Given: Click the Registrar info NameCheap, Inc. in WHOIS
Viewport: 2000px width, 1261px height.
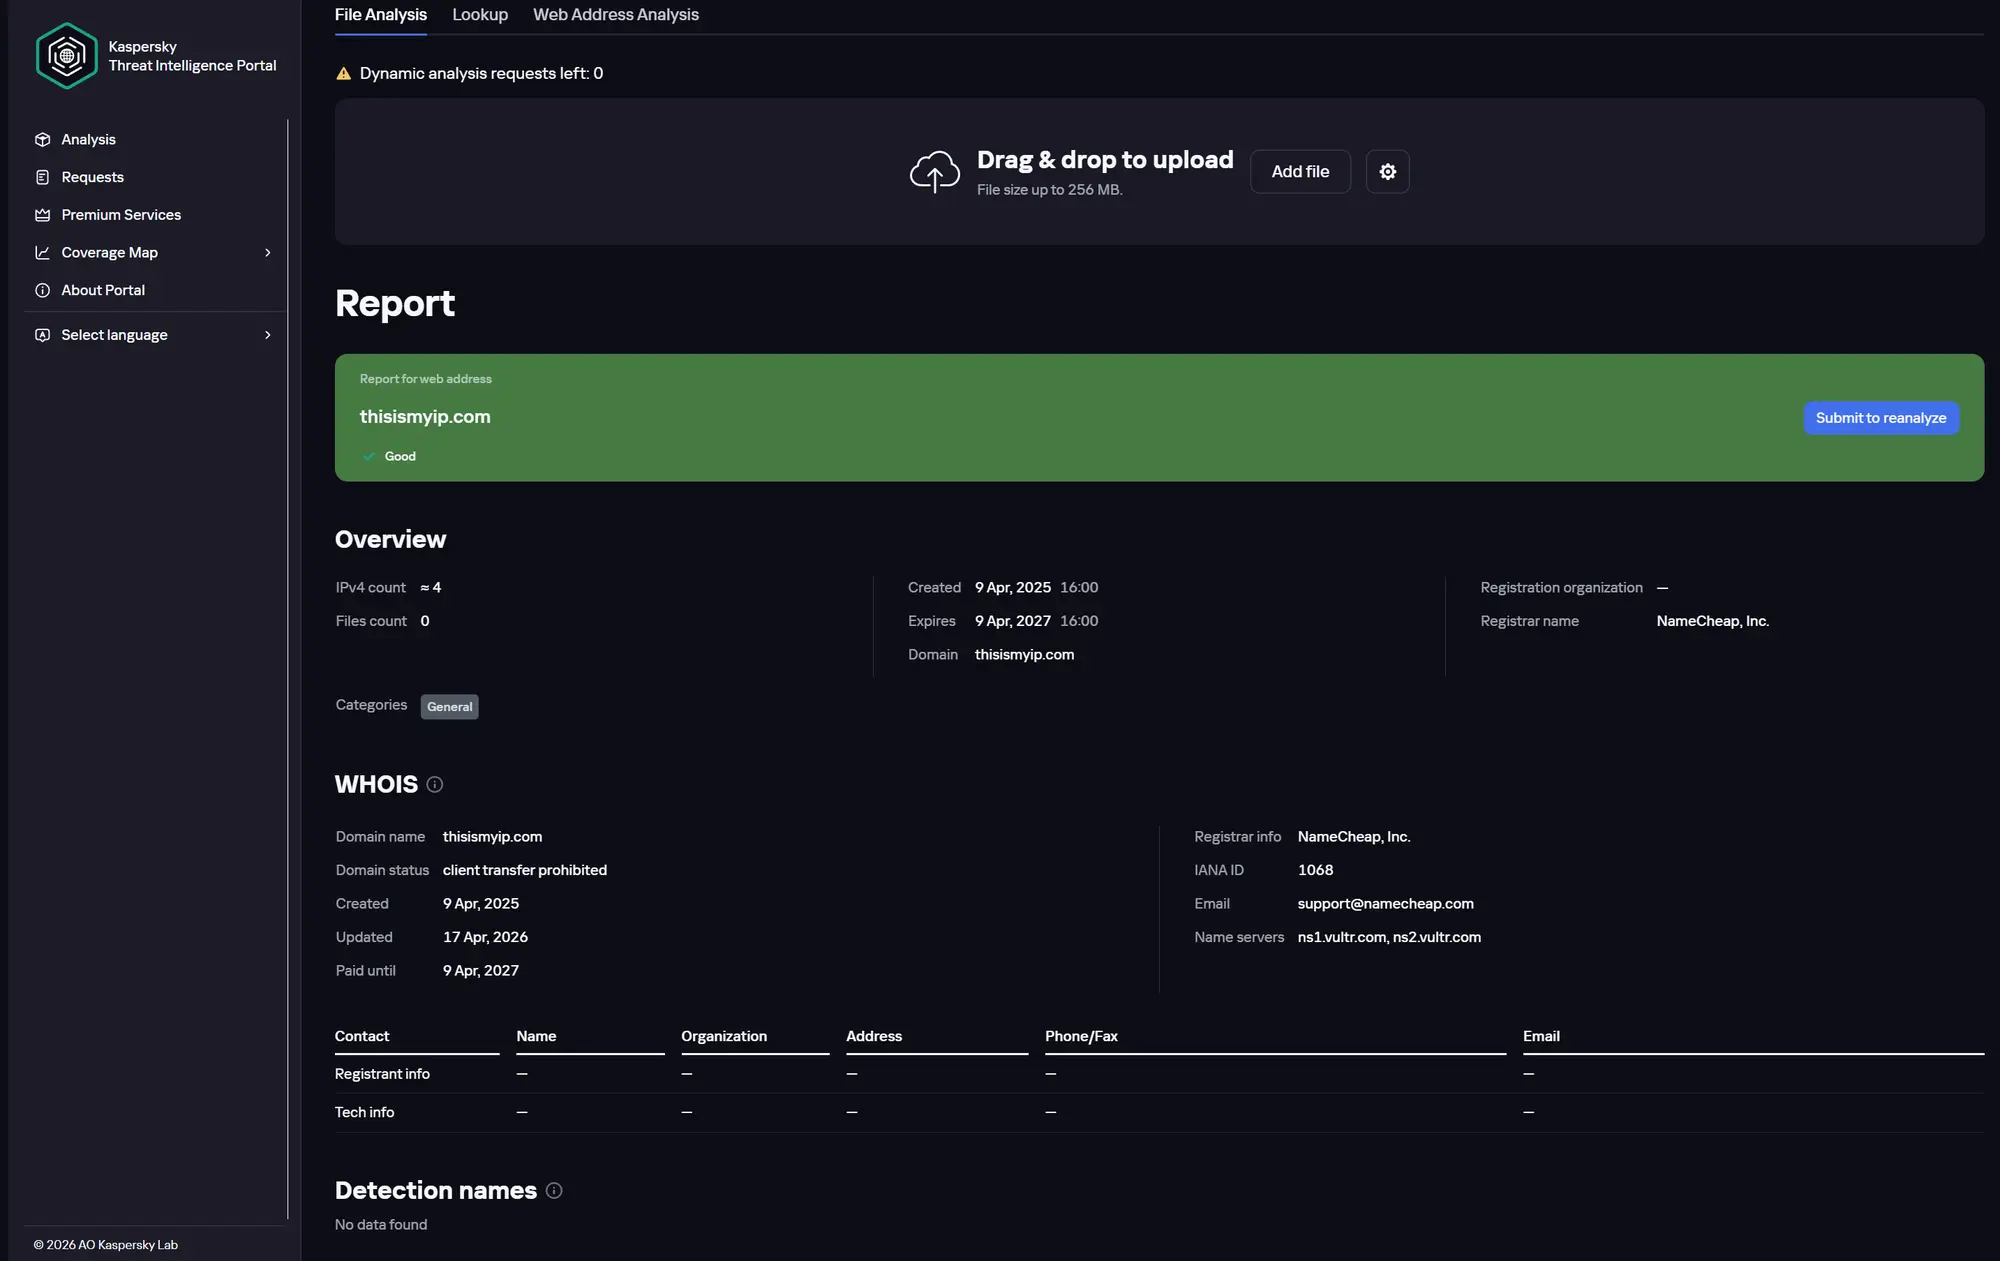Looking at the screenshot, I should pyautogui.click(x=1354, y=837).
